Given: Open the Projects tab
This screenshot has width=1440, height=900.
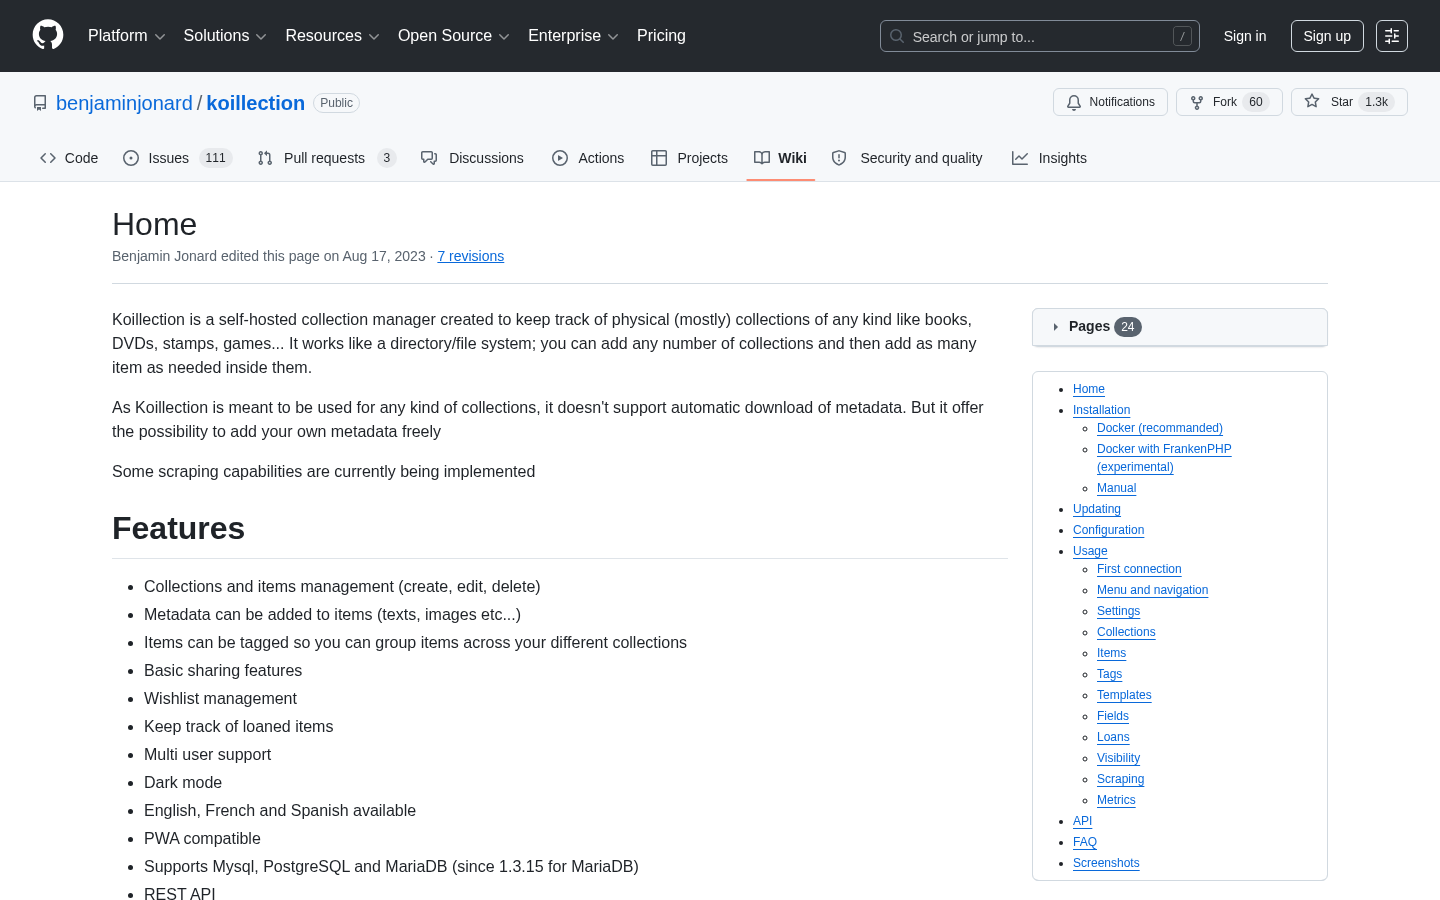Looking at the screenshot, I should [x=689, y=158].
